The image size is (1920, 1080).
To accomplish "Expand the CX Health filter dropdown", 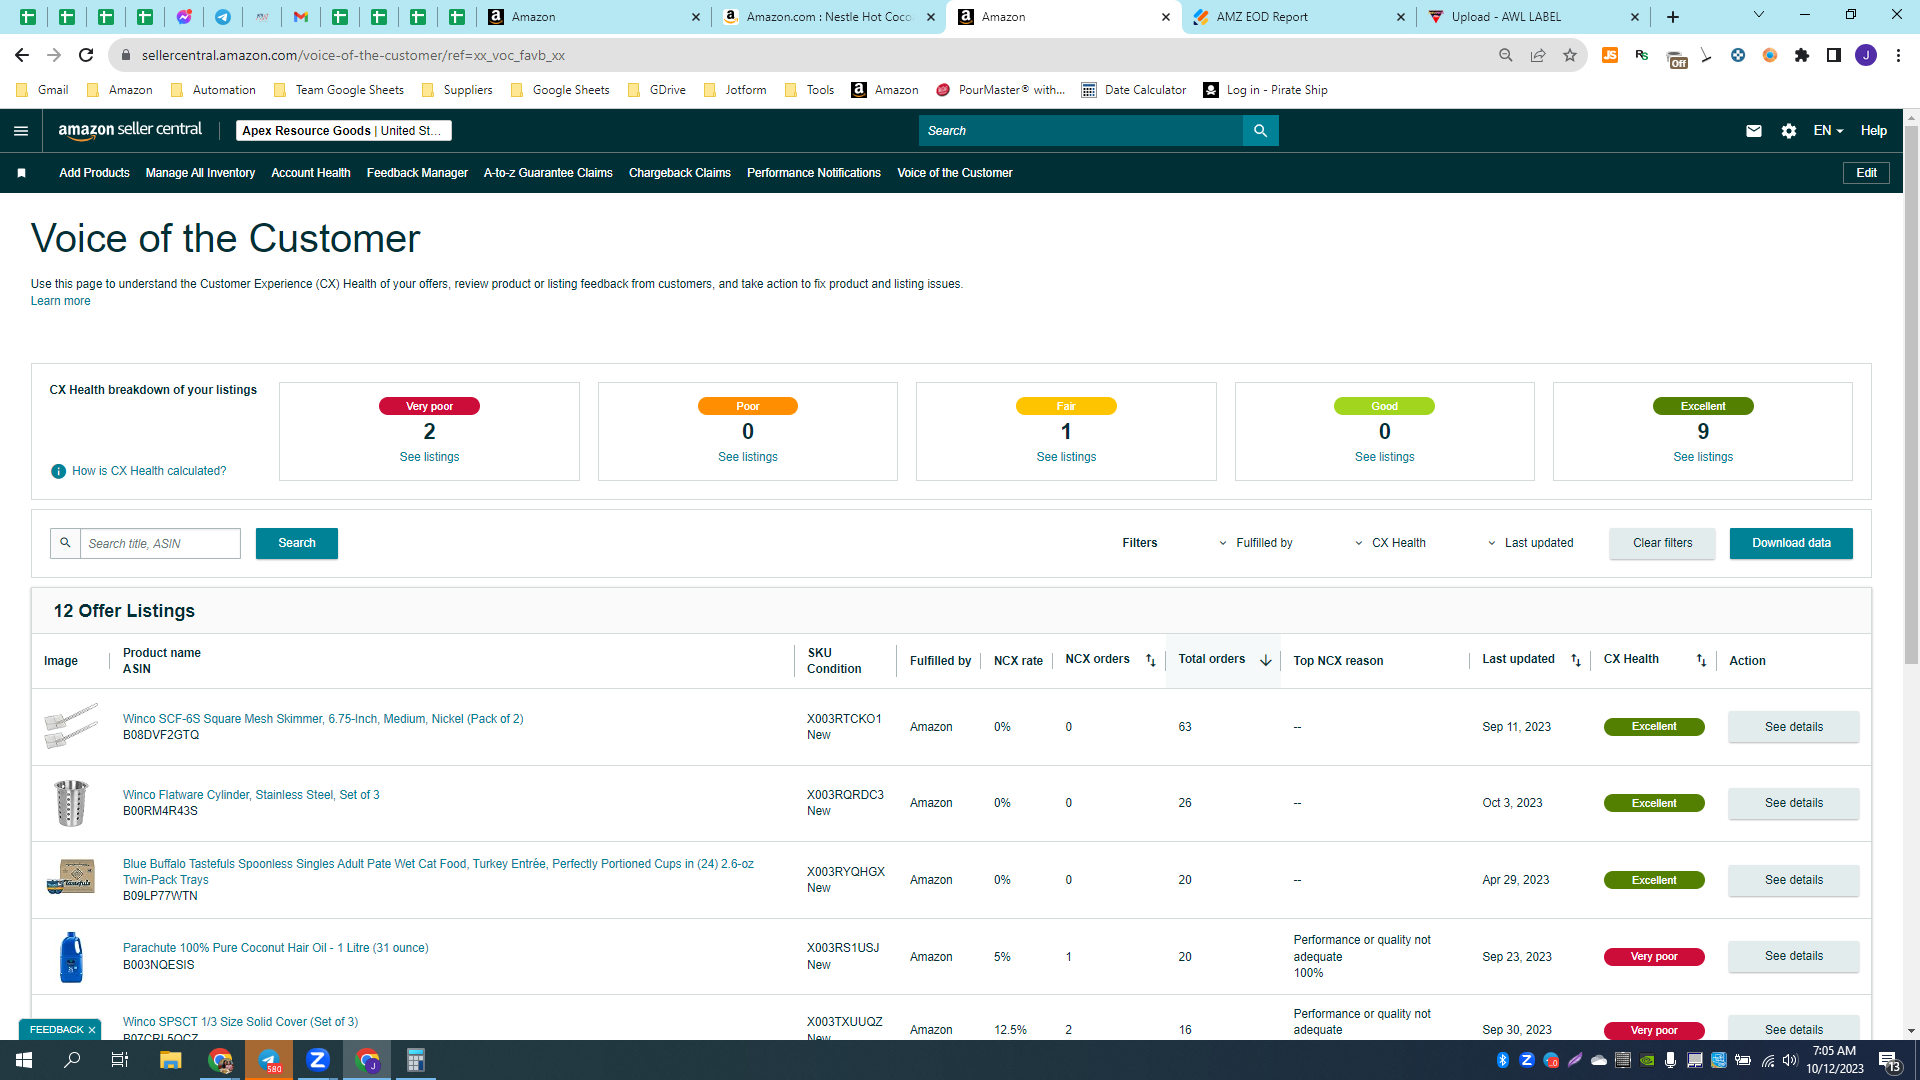I will point(1390,543).
